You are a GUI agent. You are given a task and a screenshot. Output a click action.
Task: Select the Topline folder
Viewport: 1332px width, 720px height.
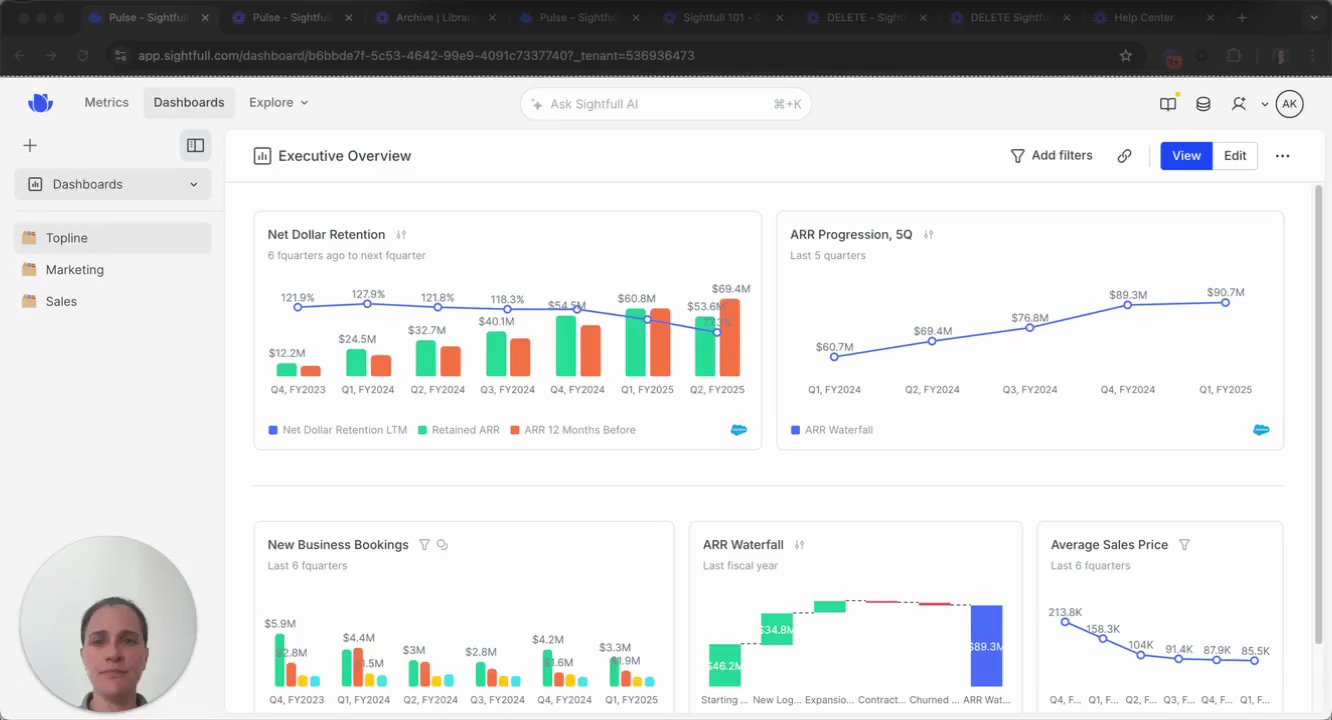(113, 238)
